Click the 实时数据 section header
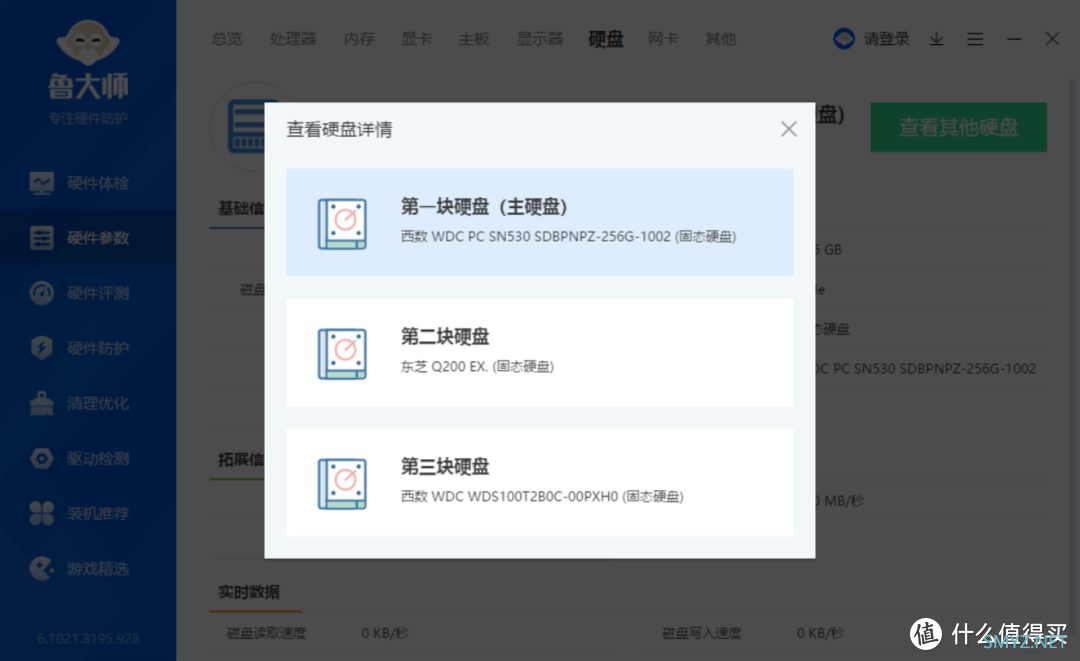This screenshot has height=661, width=1080. 249,592
